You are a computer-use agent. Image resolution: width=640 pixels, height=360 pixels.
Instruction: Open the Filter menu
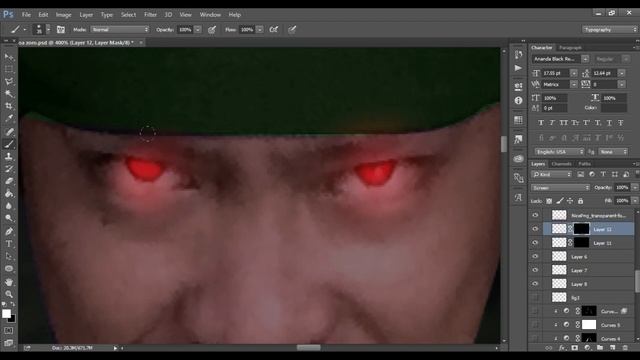[150, 15]
